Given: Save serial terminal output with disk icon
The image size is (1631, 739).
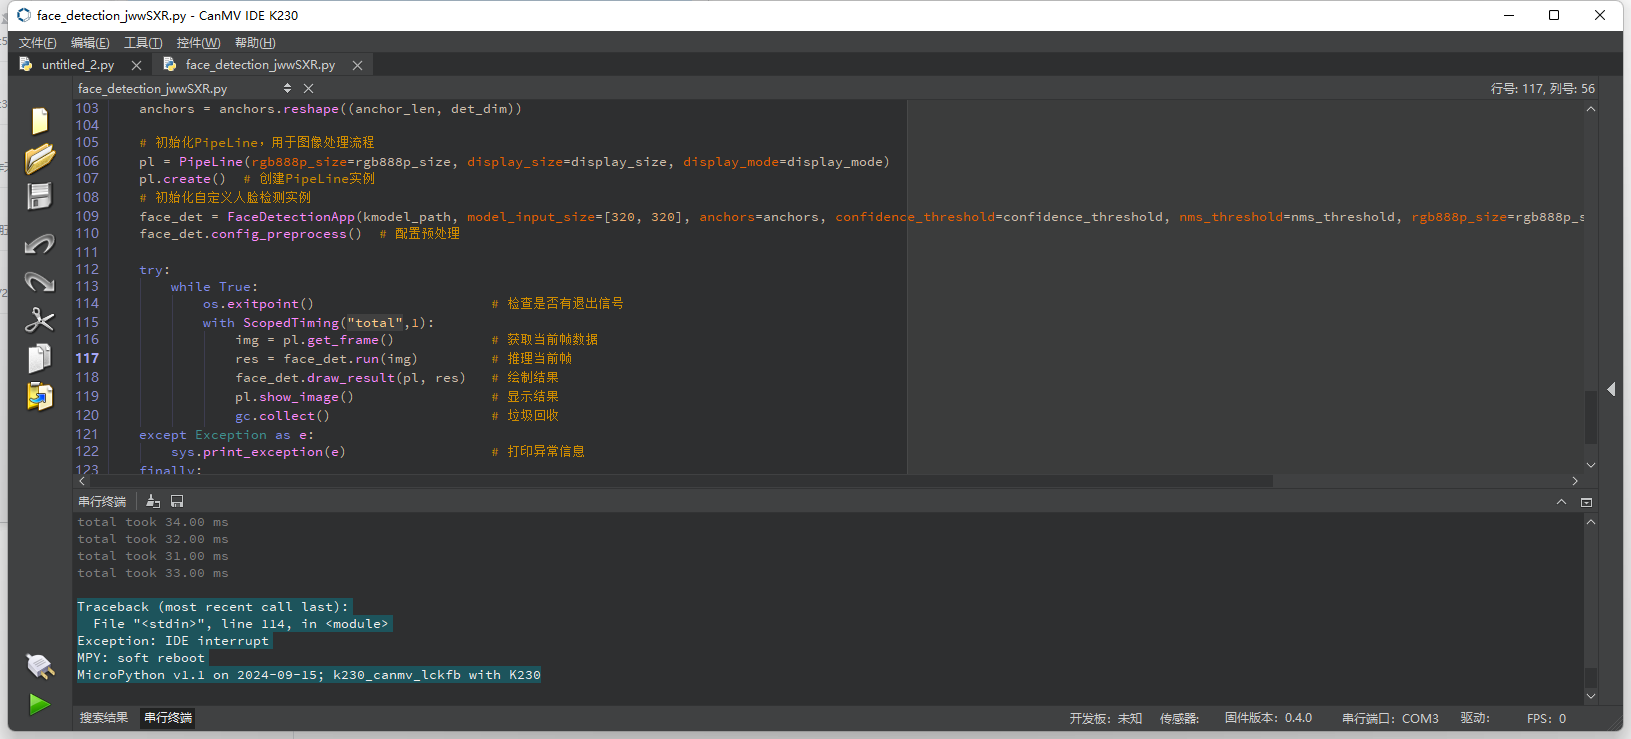Looking at the screenshot, I should 177,501.
